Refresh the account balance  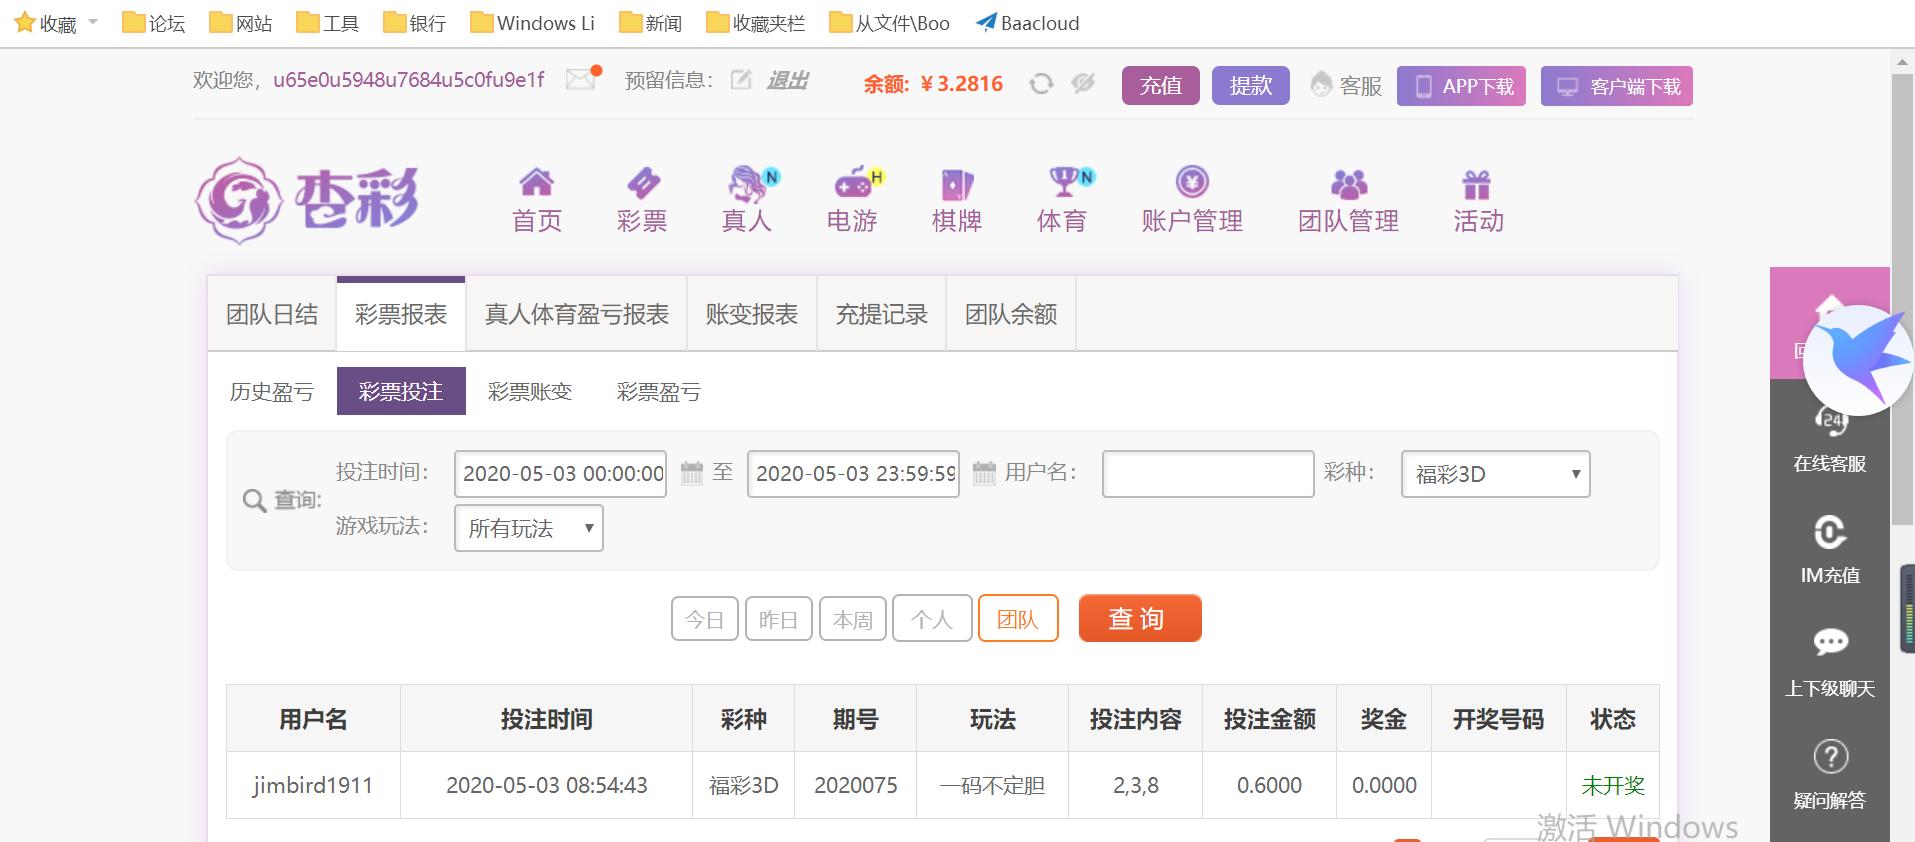point(1041,84)
